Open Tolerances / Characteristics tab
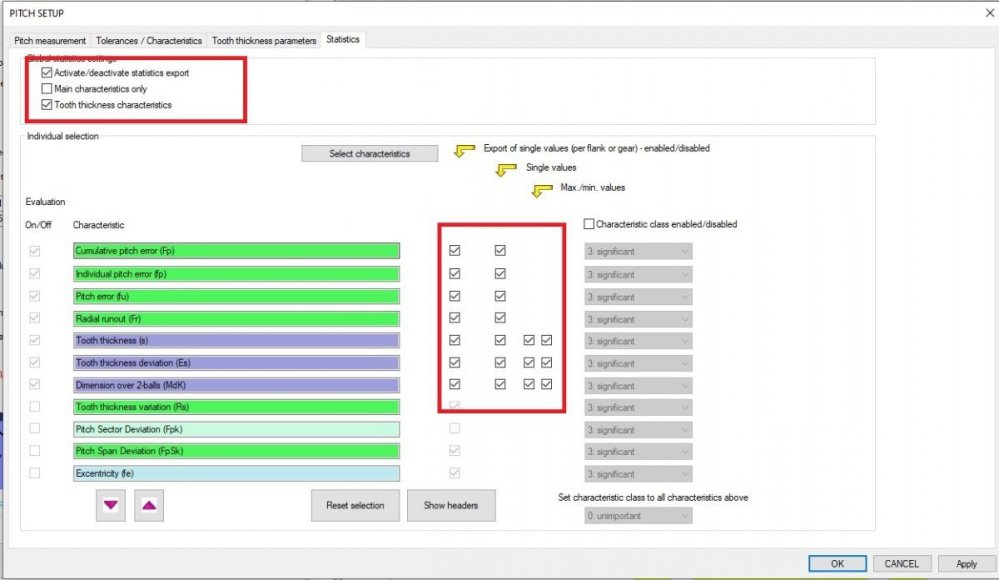 tap(149, 41)
